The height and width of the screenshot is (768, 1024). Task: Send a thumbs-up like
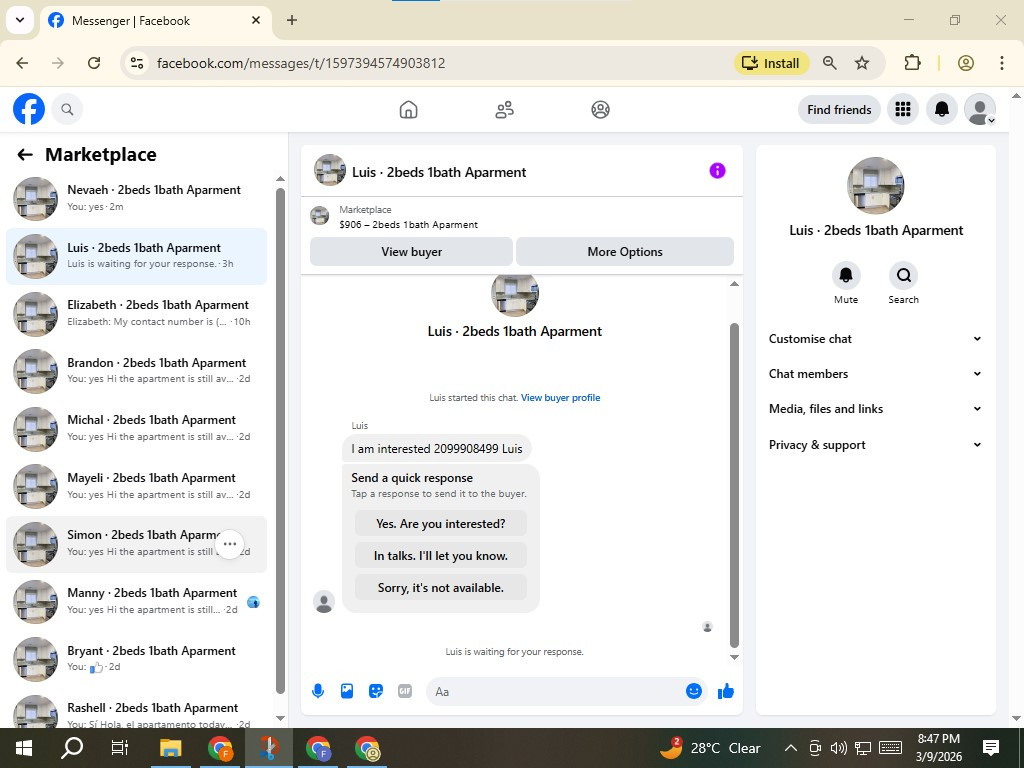coord(726,691)
